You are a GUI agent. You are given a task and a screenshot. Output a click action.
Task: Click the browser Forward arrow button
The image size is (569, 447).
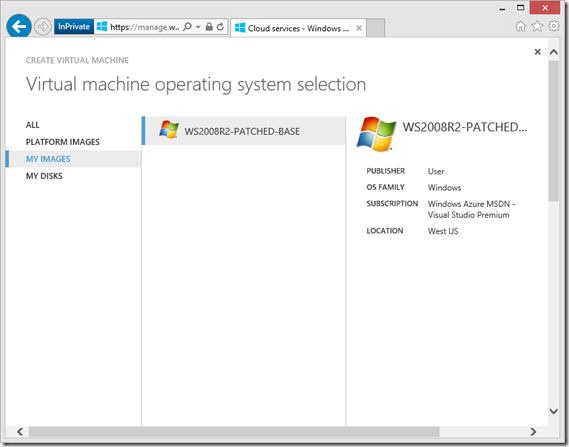click(43, 26)
